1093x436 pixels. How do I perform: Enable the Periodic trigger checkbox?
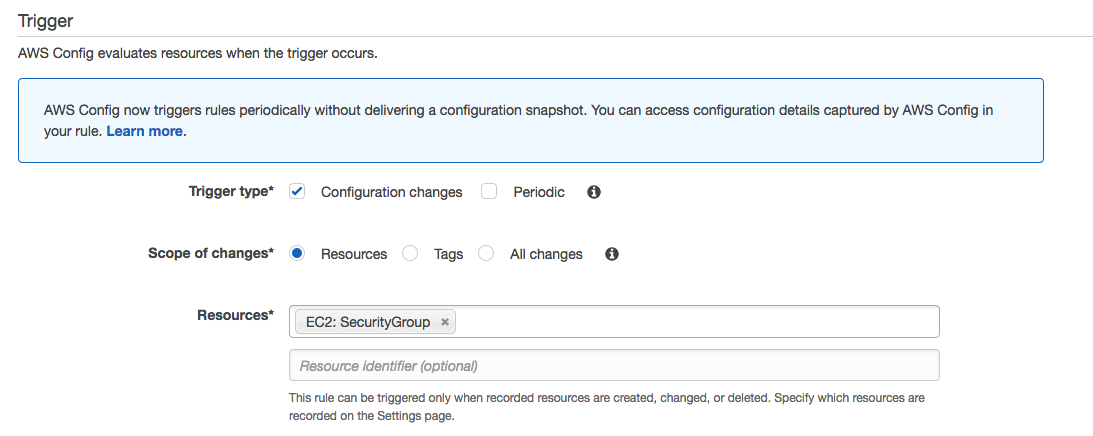(489, 192)
